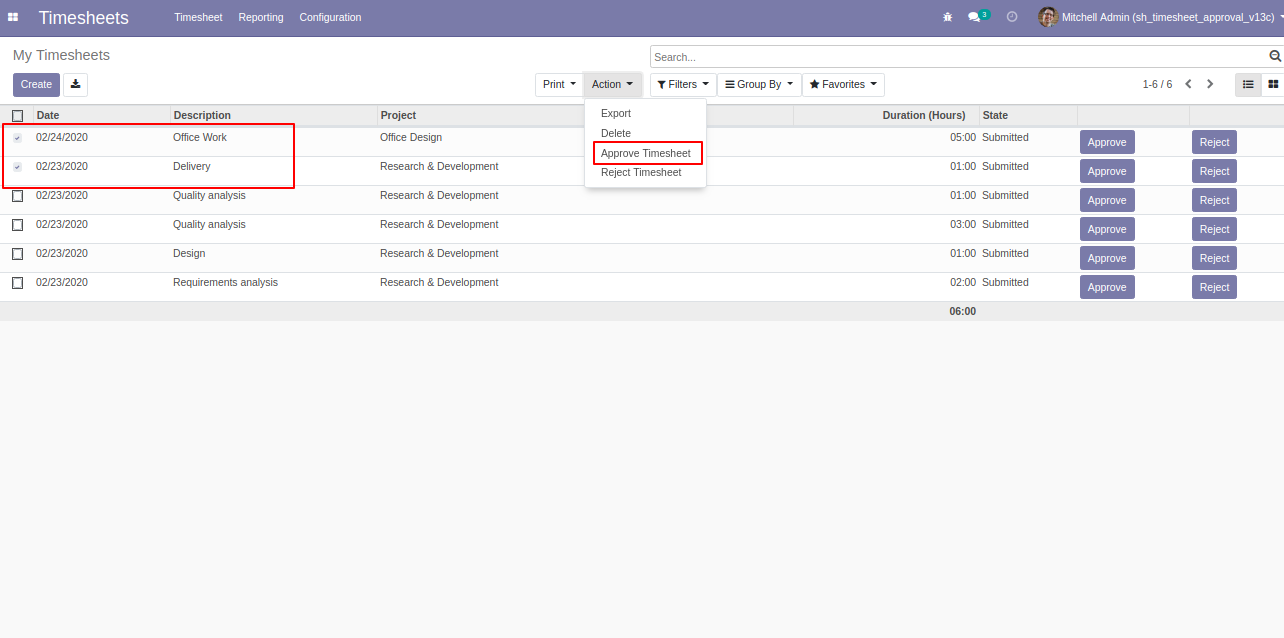This screenshot has width=1284, height=638.
Task: Switch to list view
Action: pos(1248,85)
